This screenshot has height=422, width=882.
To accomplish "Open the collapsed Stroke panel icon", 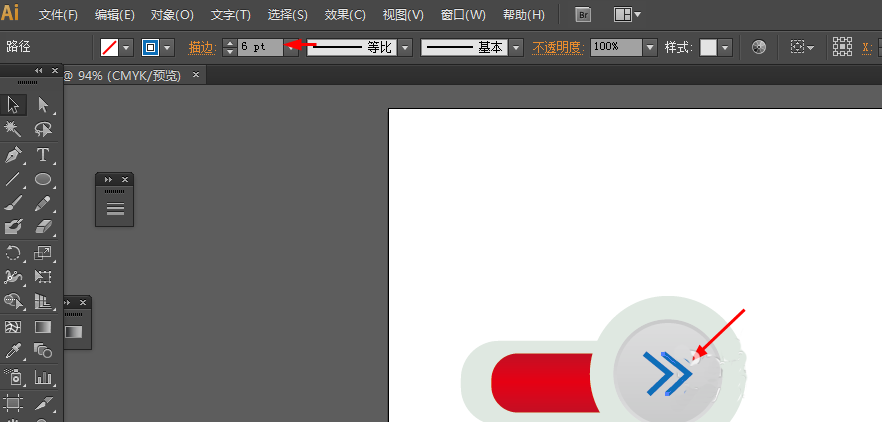I will coord(115,208).
